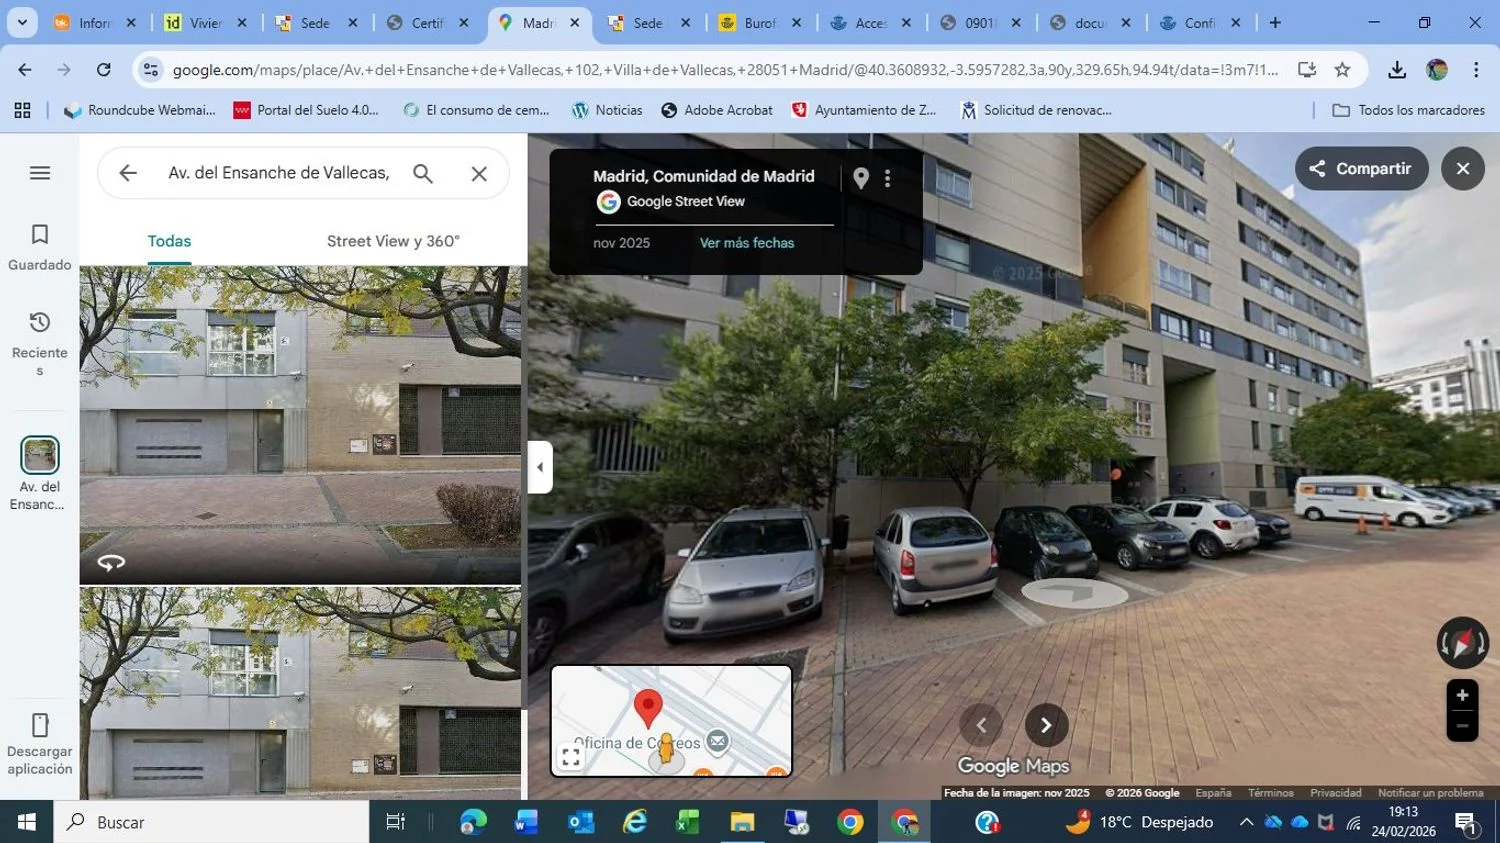Open the Street View three-dot options menu
Screen dimensions: 1500x843
coord(888,177)
